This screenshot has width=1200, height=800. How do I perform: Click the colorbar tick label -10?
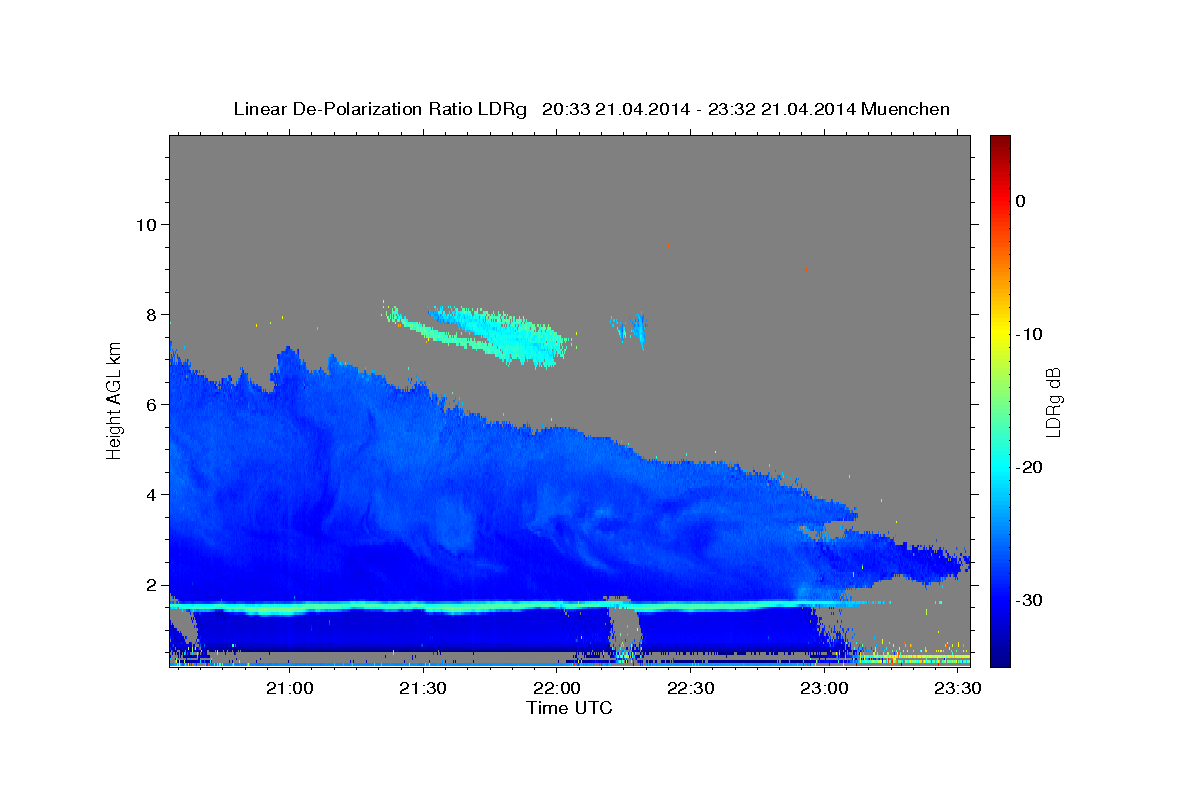coord(1029,334)
